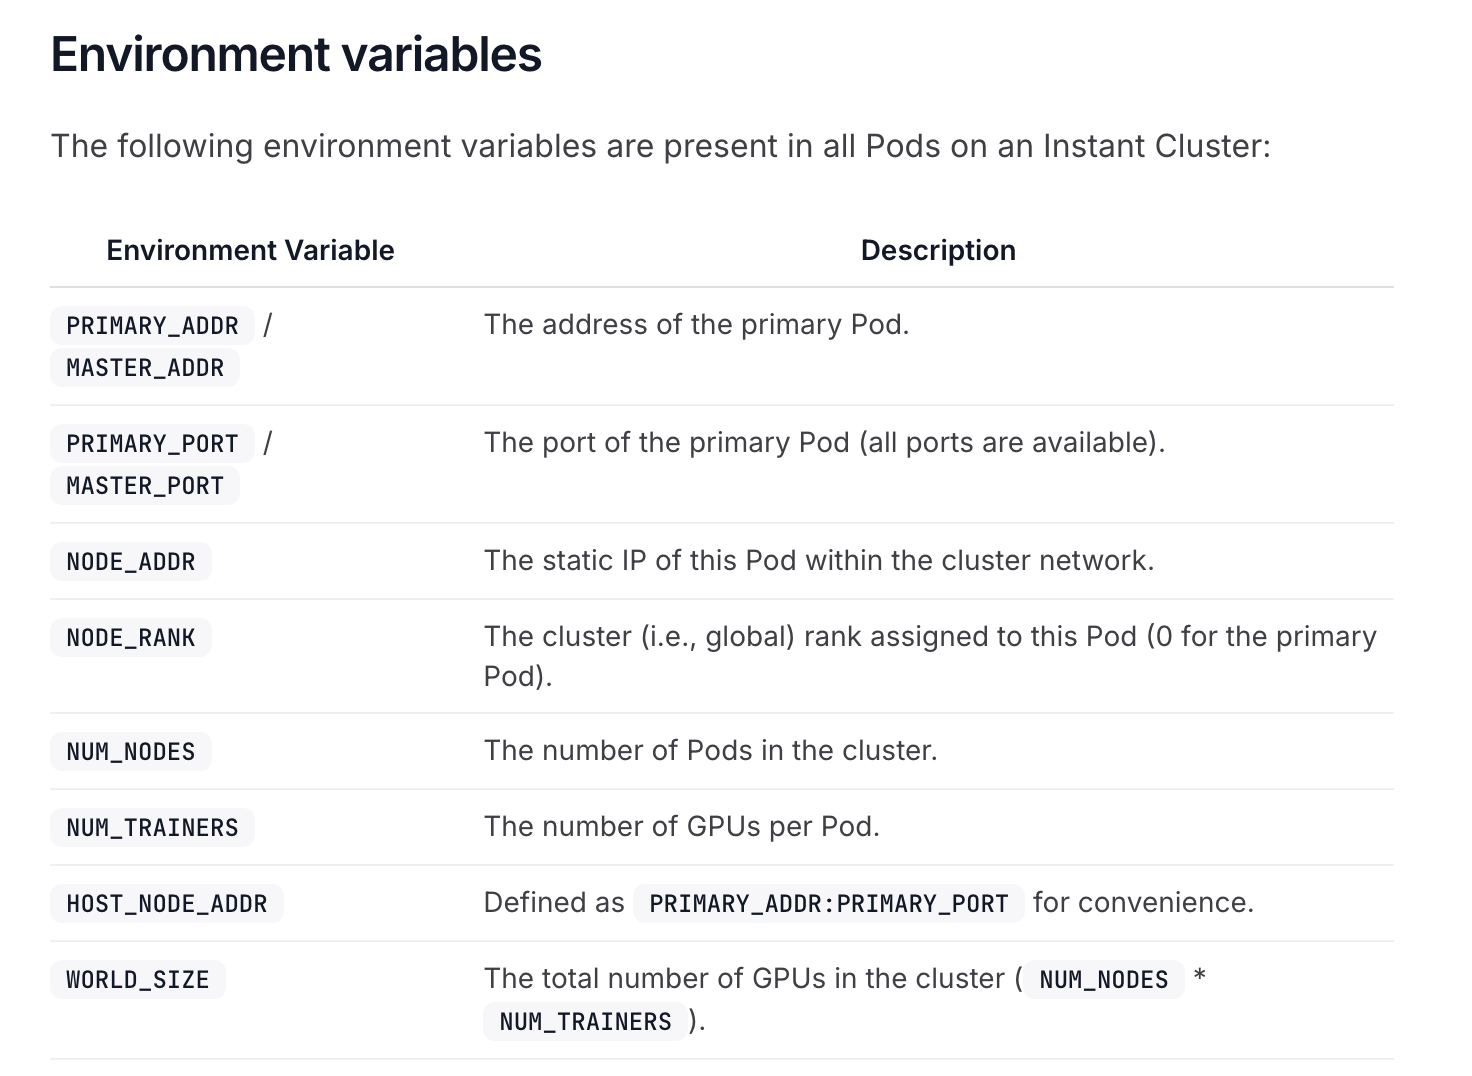
Task: Click the "The address of the primary Pod." text
Action: [696, 325]
